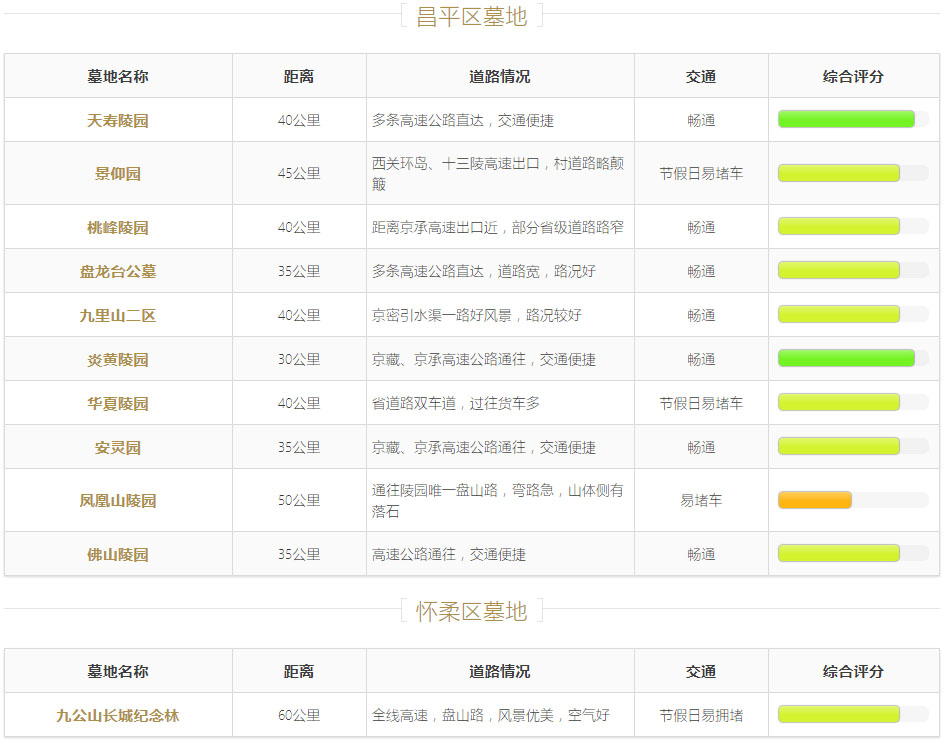Click 节假日易堵车 traffic cell for 华夏陵园

[701, 403]
